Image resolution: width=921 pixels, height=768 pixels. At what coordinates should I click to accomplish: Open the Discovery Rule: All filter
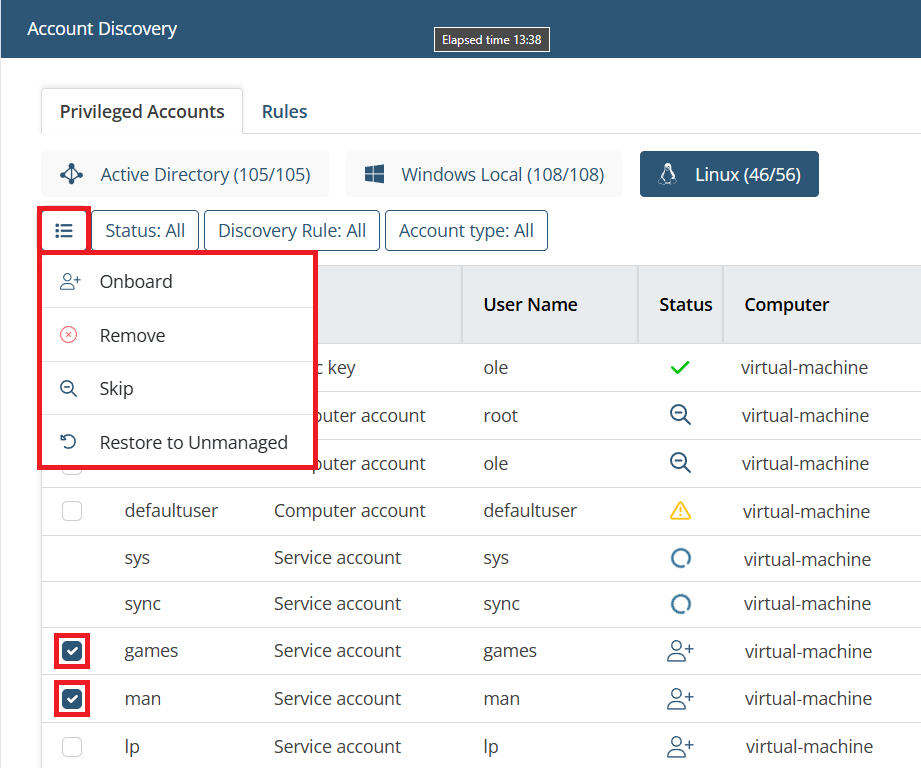coord(292,231)
